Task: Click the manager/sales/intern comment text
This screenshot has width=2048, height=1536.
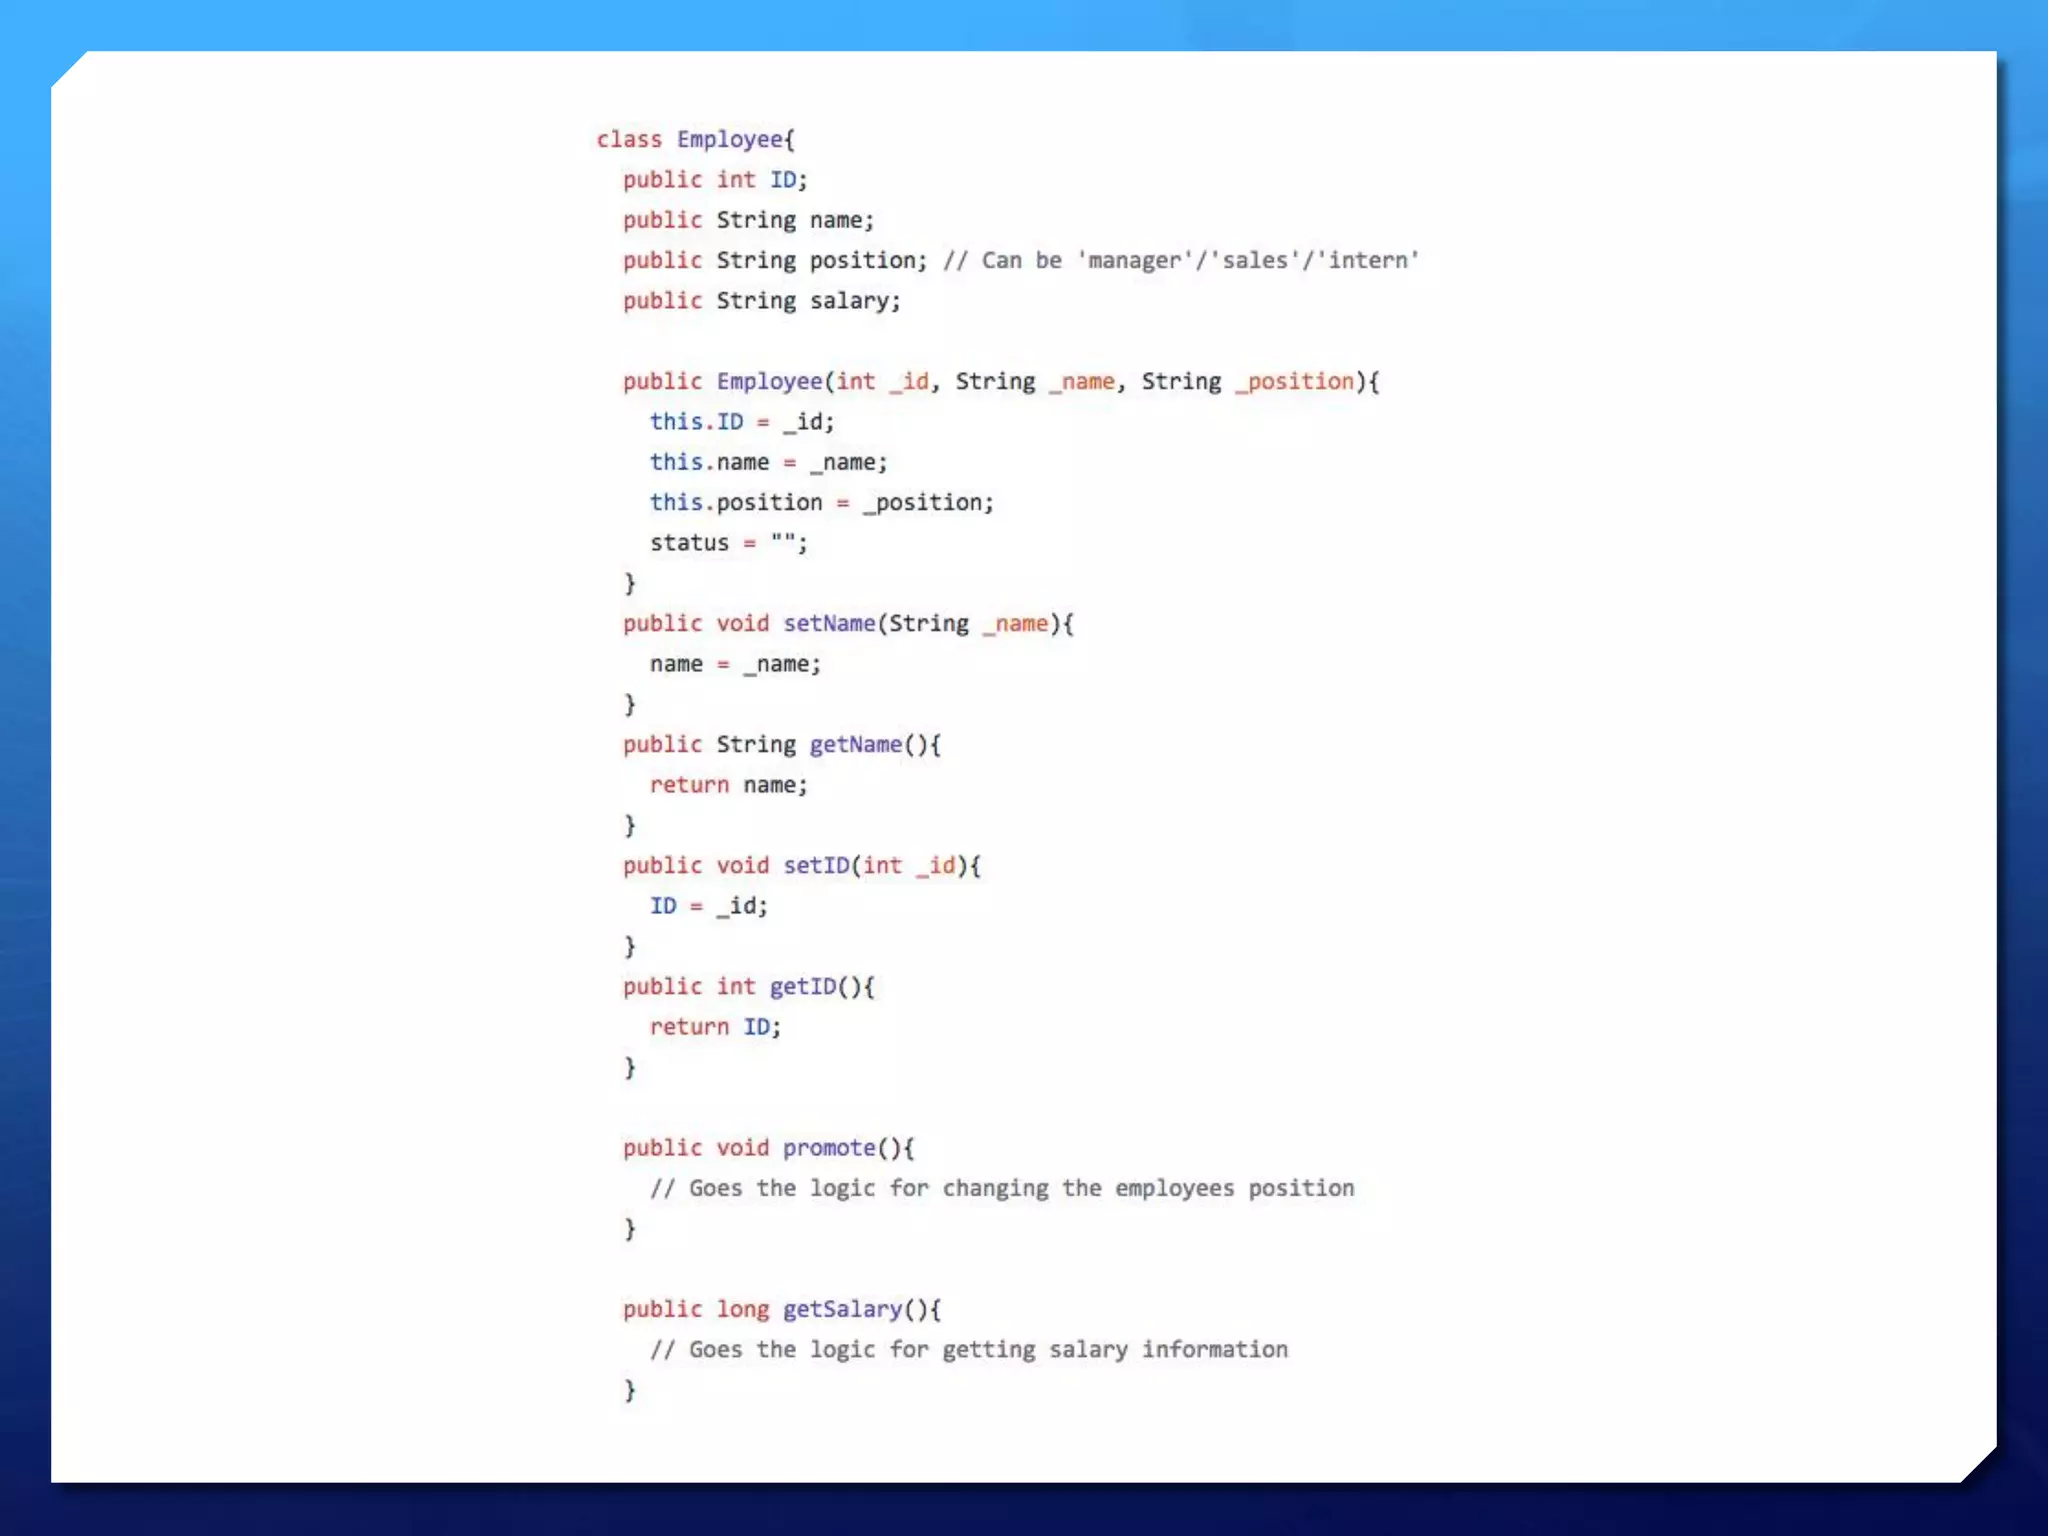Action: (1180, 260)
